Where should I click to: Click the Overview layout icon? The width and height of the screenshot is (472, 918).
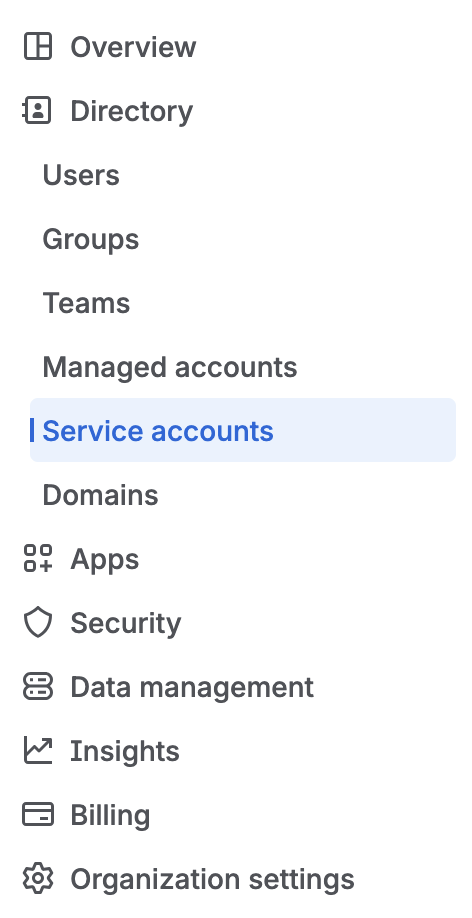coord(38,47)
